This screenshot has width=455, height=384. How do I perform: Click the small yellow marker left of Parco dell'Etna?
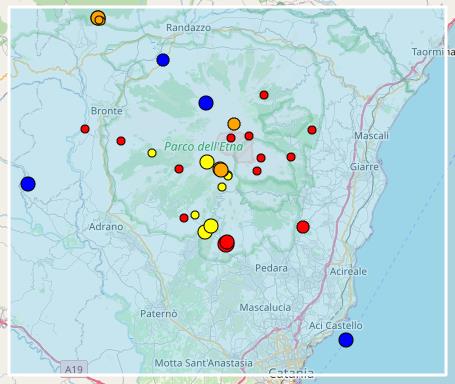pyautogui.click(x=152, y=153)
